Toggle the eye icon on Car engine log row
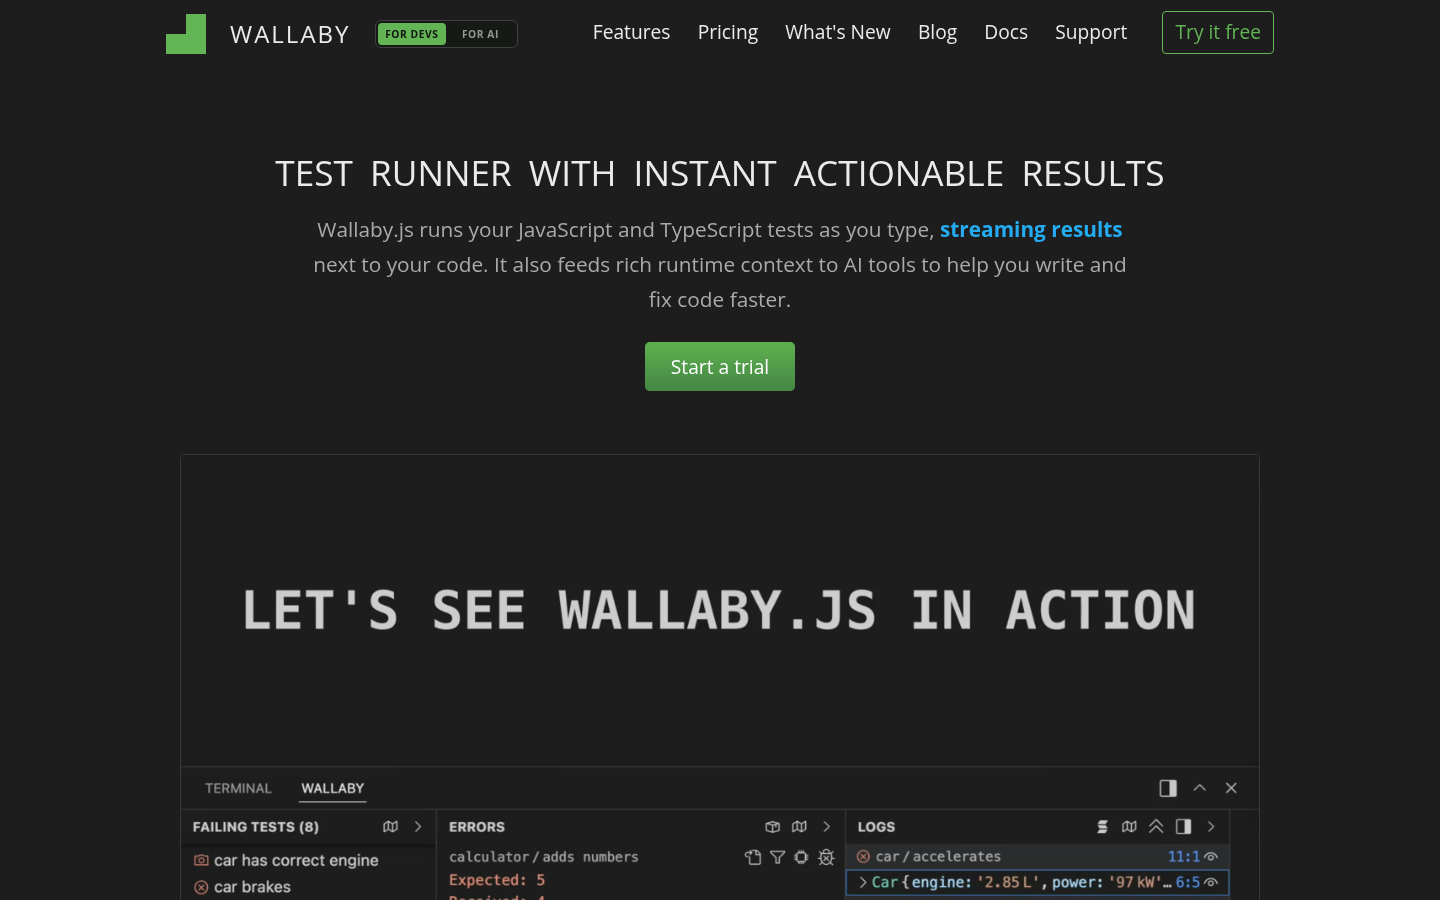 (1211, 883)
